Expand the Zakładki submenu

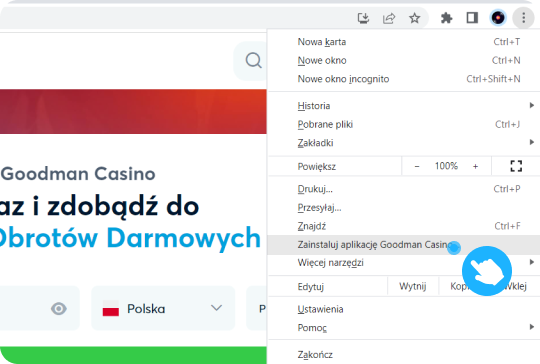tap(404, 143)
